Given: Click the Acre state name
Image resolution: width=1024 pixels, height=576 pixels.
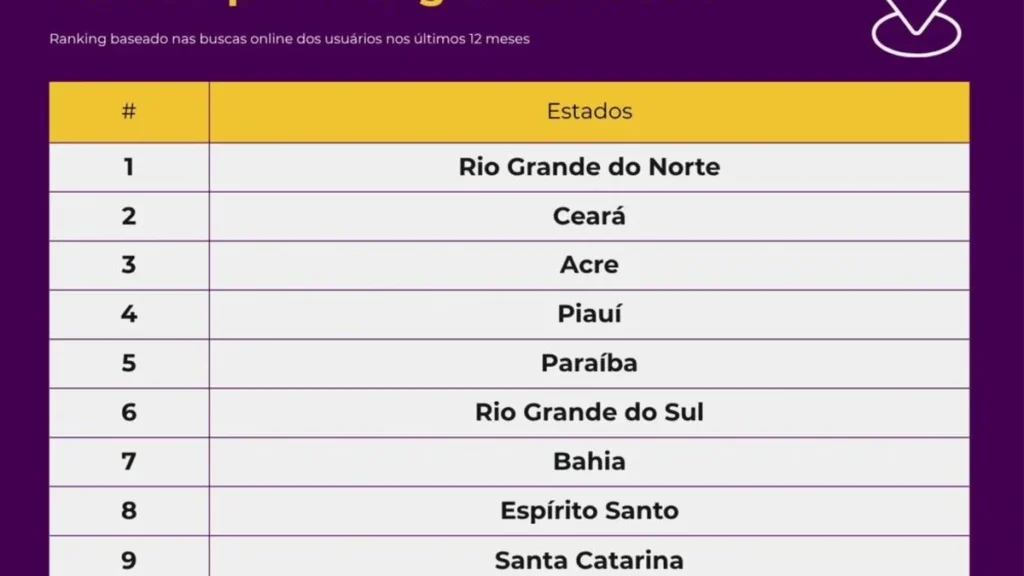Looking at the screenshot, I should coord(589,265).
